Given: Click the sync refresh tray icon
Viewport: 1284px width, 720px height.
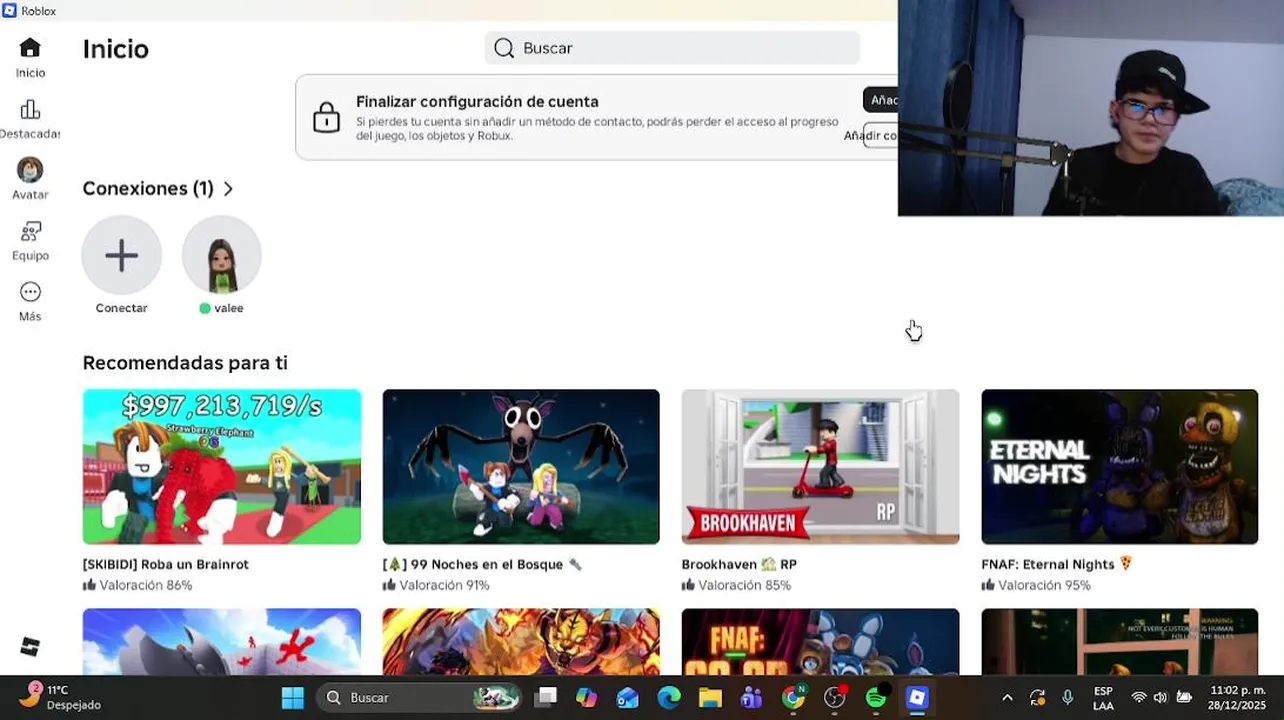Looking at the screenshot, I should (x=1038, y=698).
